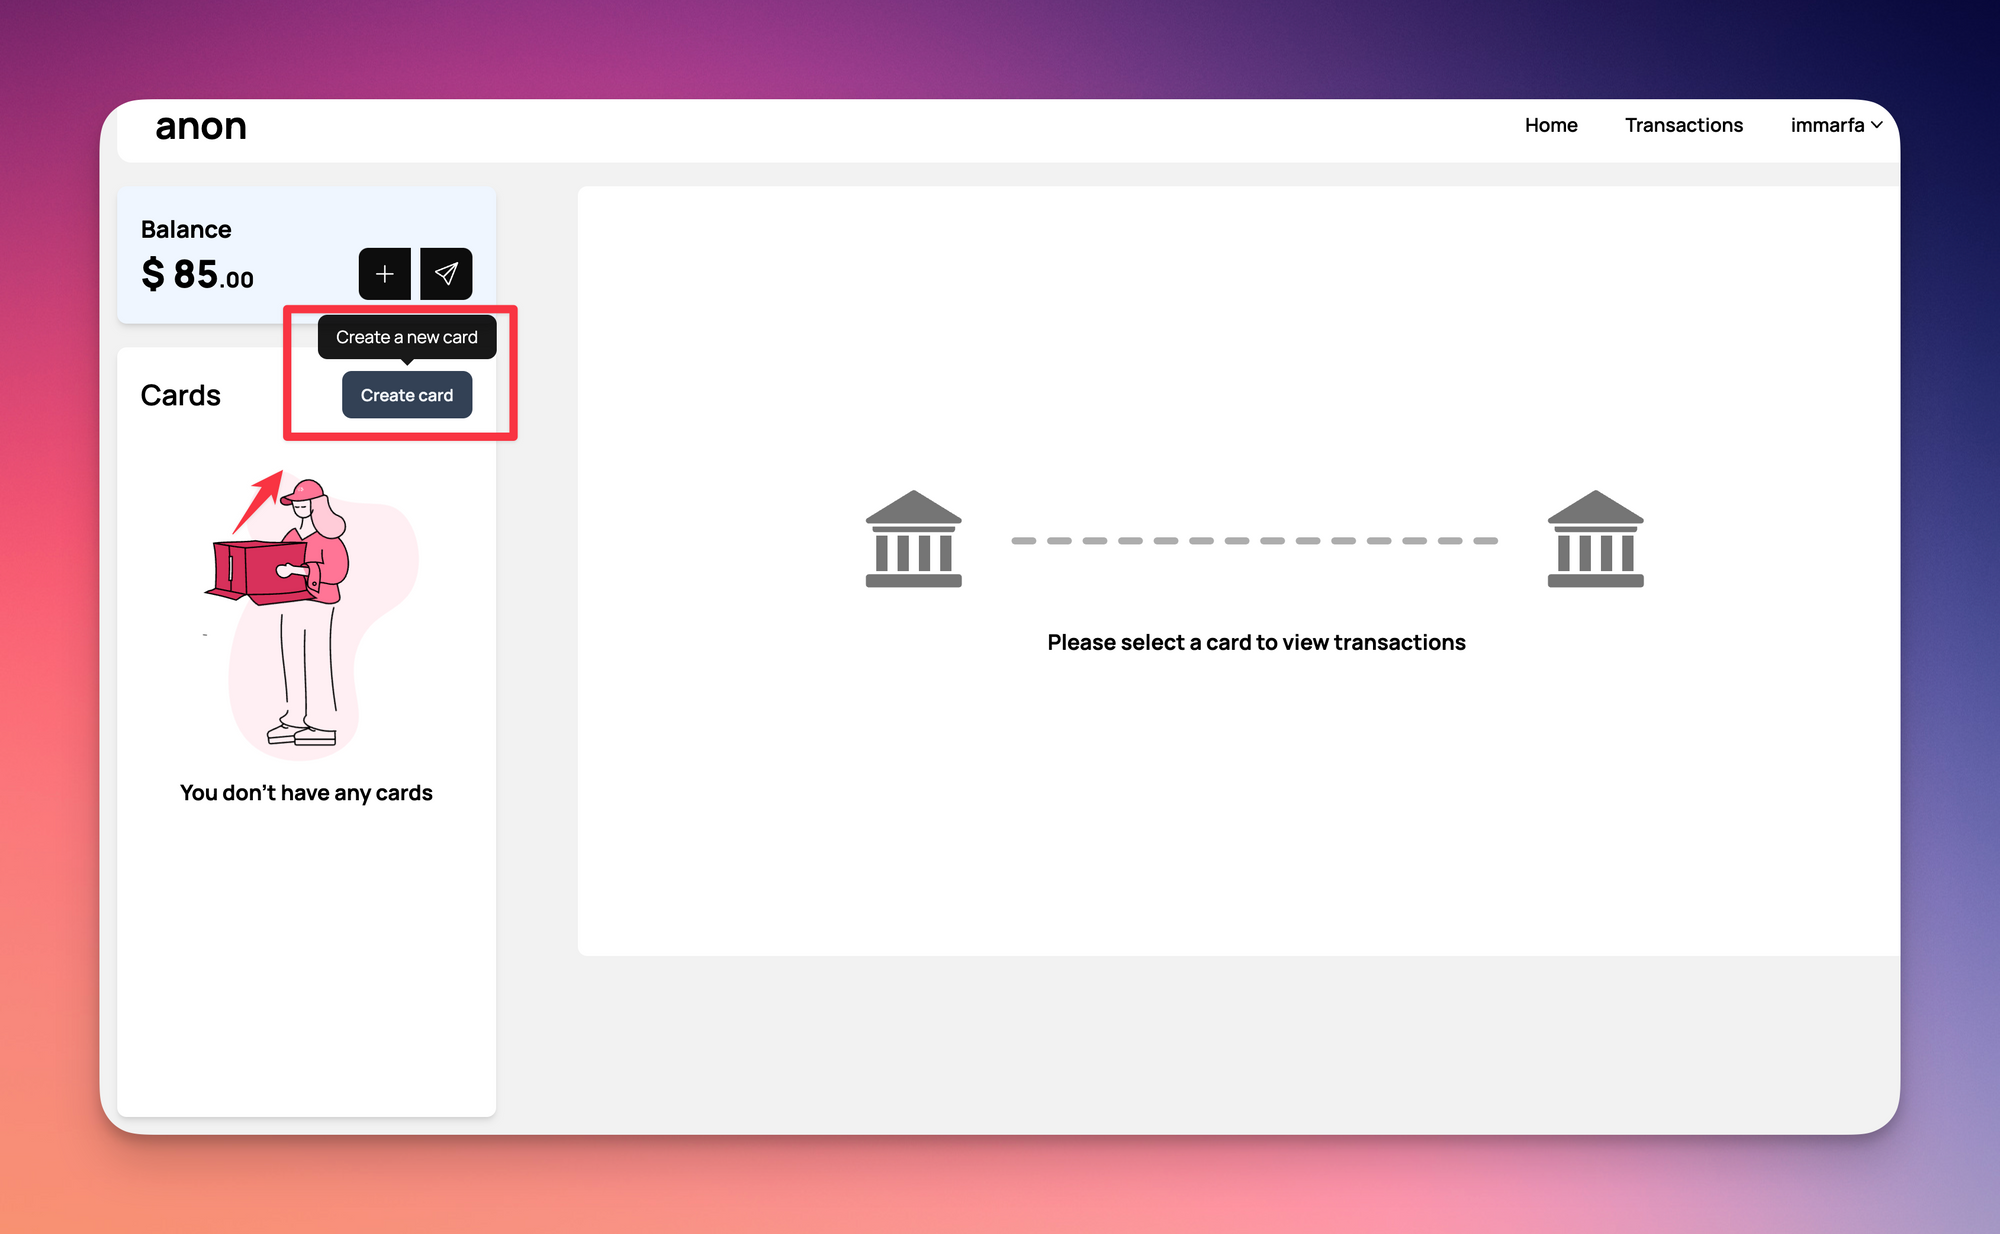
Task: Click the chevron next to immarfa
Action: tap(1877, 125)
